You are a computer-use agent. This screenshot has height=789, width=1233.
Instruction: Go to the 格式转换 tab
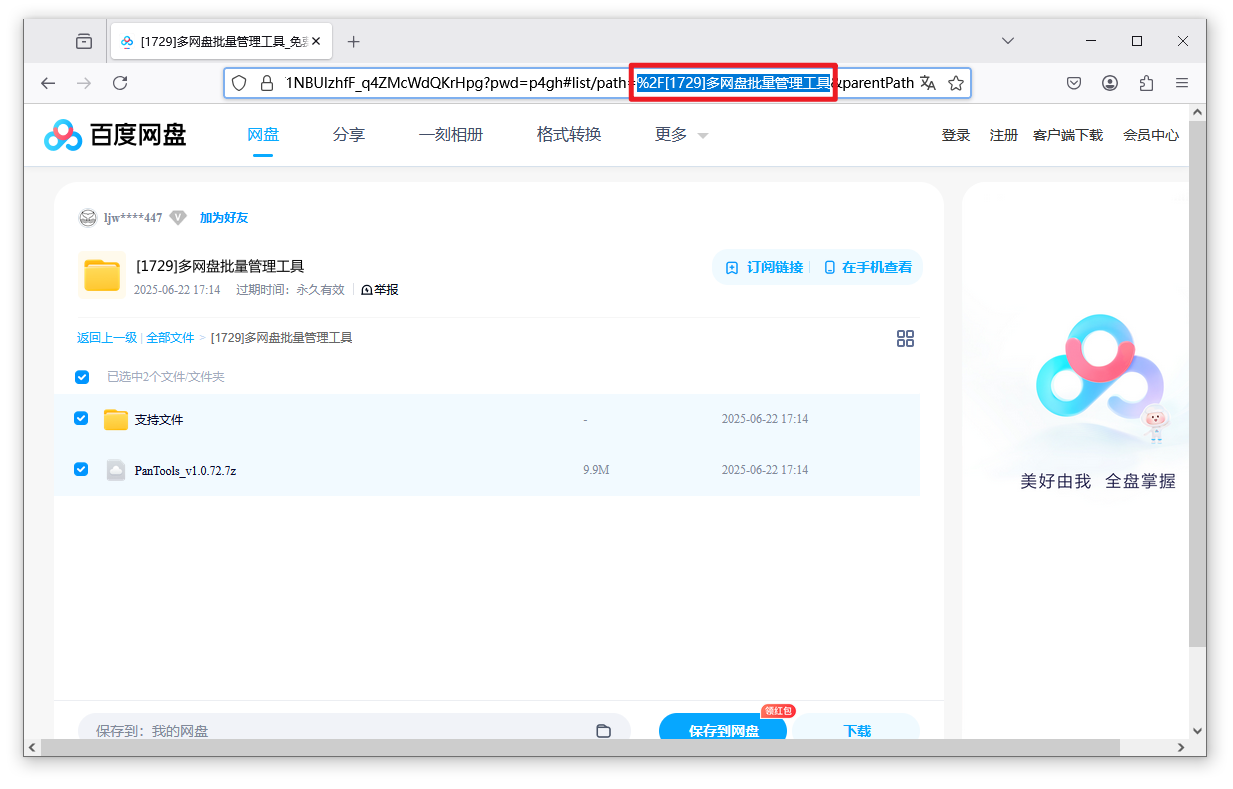coord(569,135)
